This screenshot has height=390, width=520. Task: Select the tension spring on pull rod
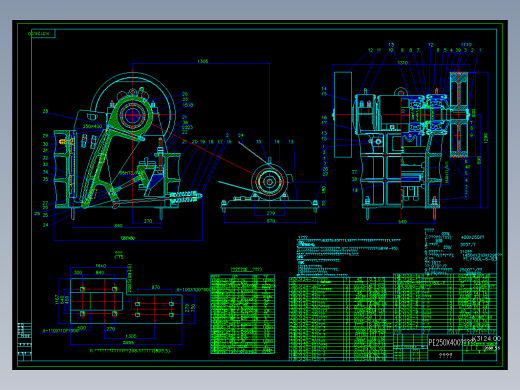(185, 197)
